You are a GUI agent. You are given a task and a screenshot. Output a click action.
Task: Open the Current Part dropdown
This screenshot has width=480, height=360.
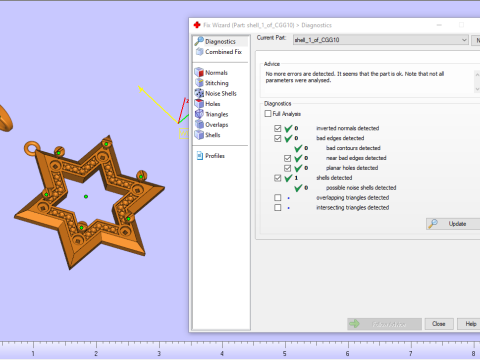point(381,40)
